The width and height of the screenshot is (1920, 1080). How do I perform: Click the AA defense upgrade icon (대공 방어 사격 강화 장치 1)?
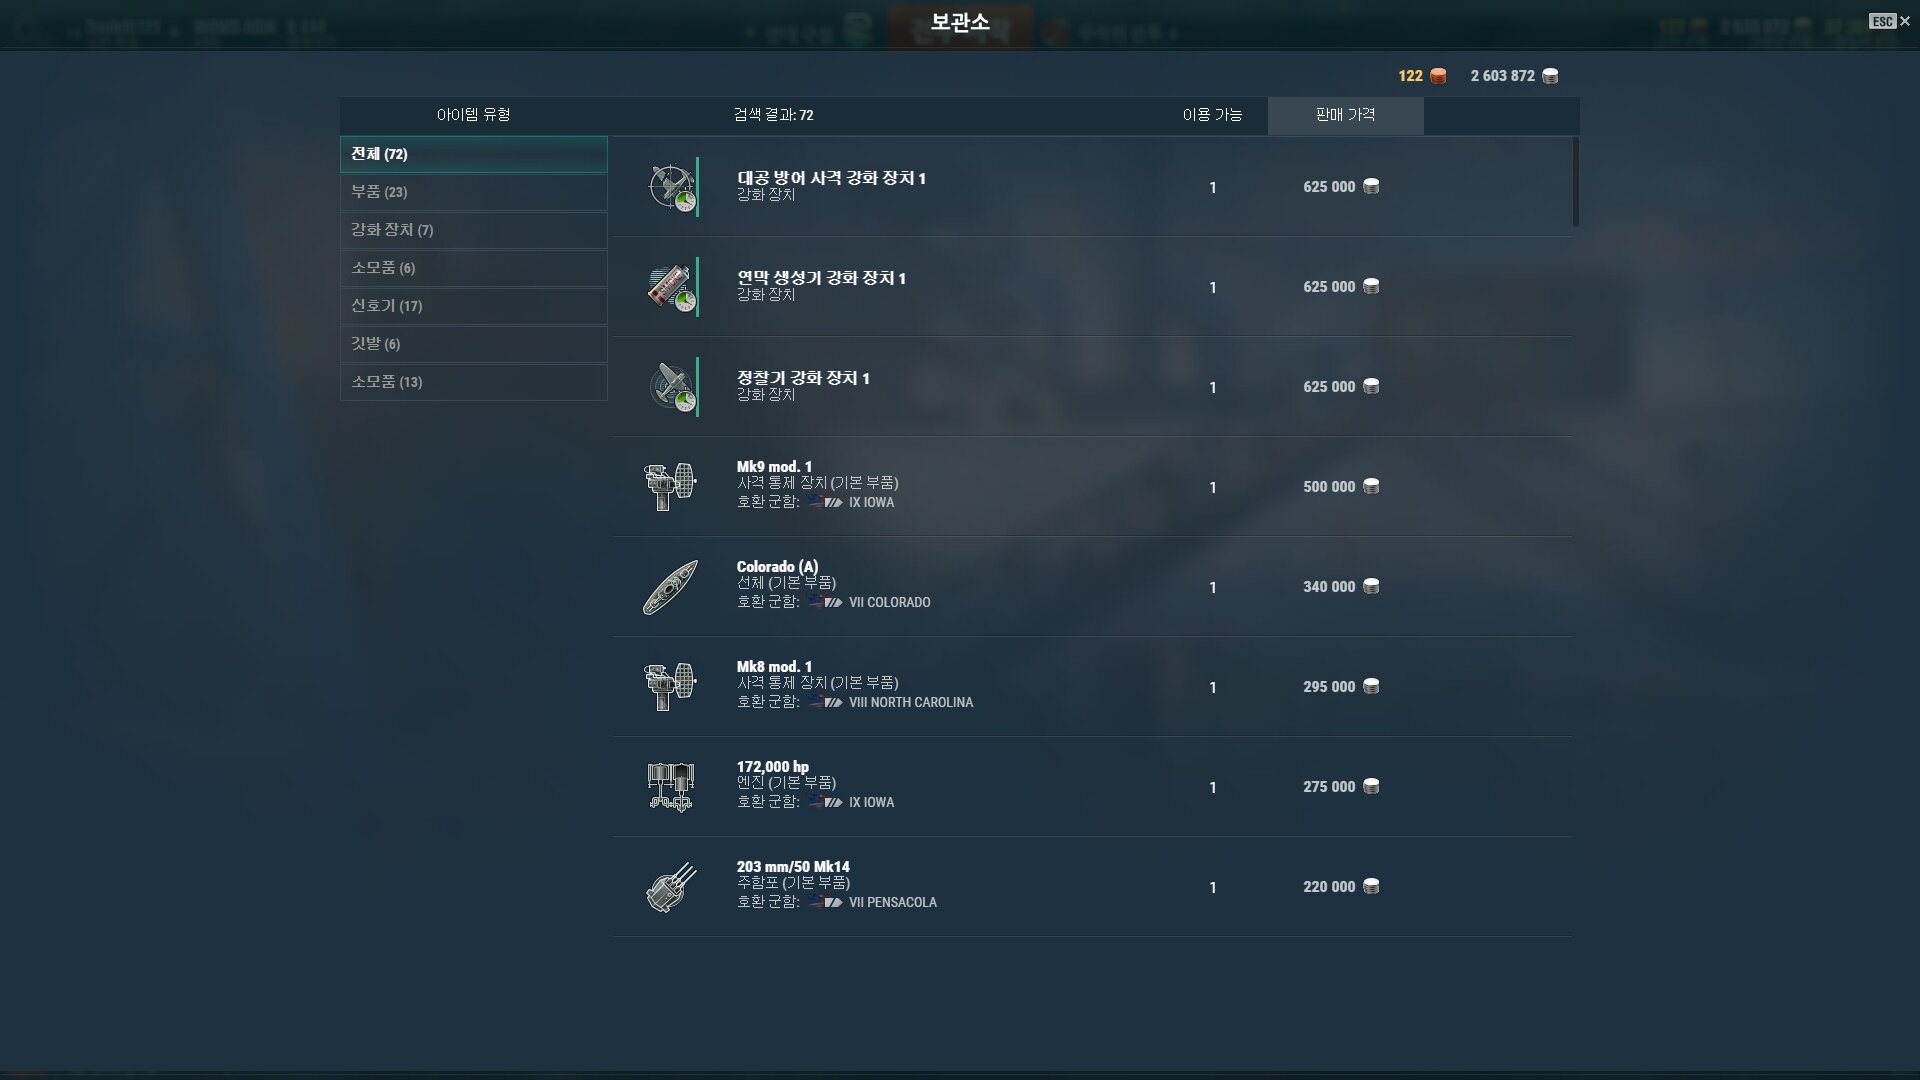[671, 187]
